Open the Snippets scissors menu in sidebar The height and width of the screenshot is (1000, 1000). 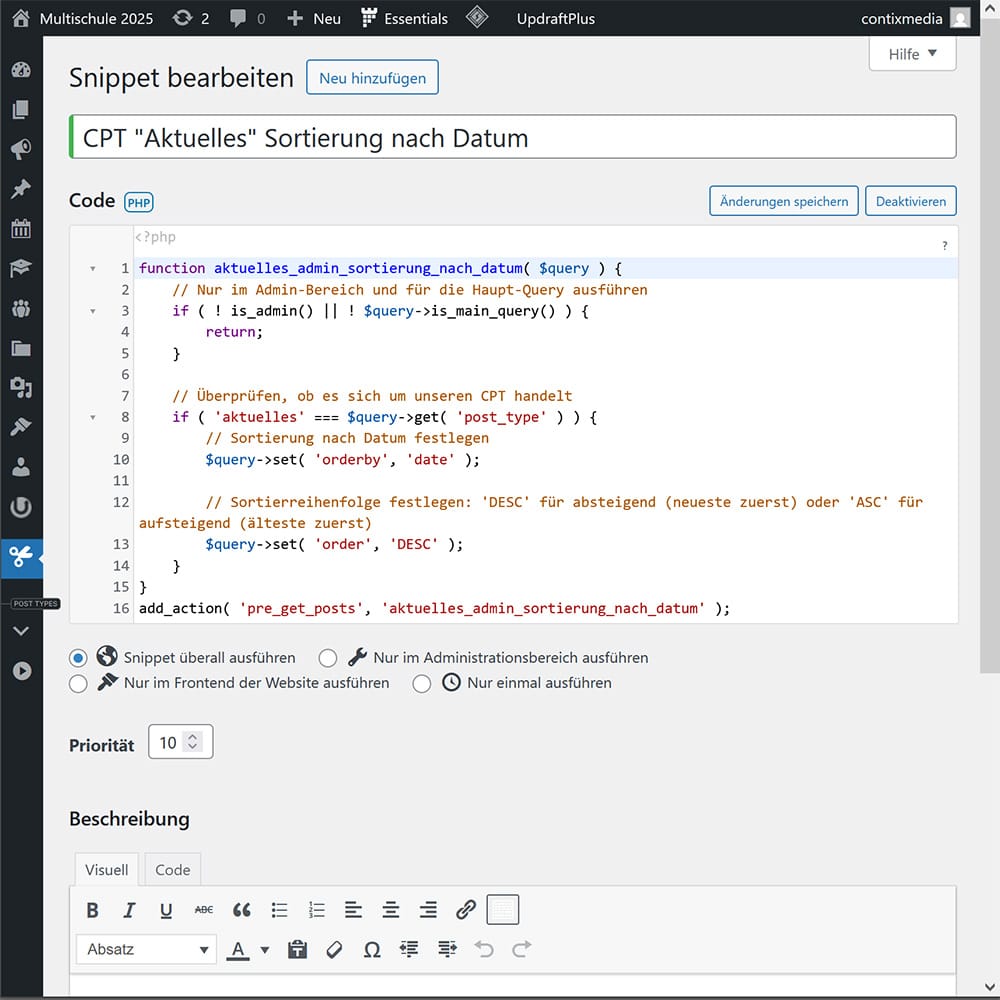point(21,556)
